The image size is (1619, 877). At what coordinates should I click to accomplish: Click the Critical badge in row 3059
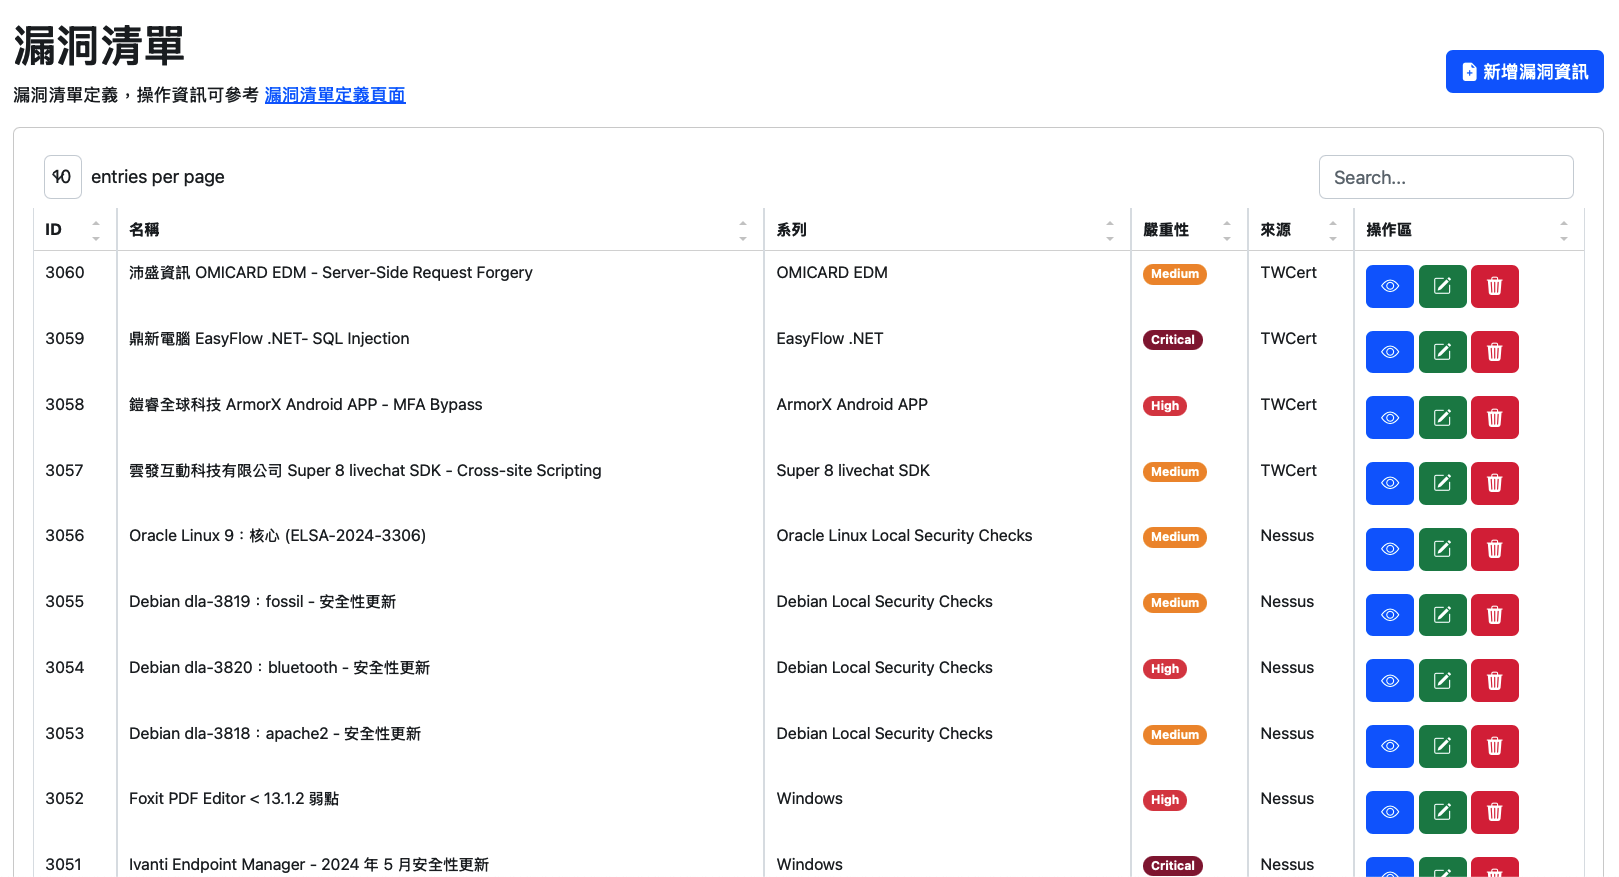pos(1172,340)
